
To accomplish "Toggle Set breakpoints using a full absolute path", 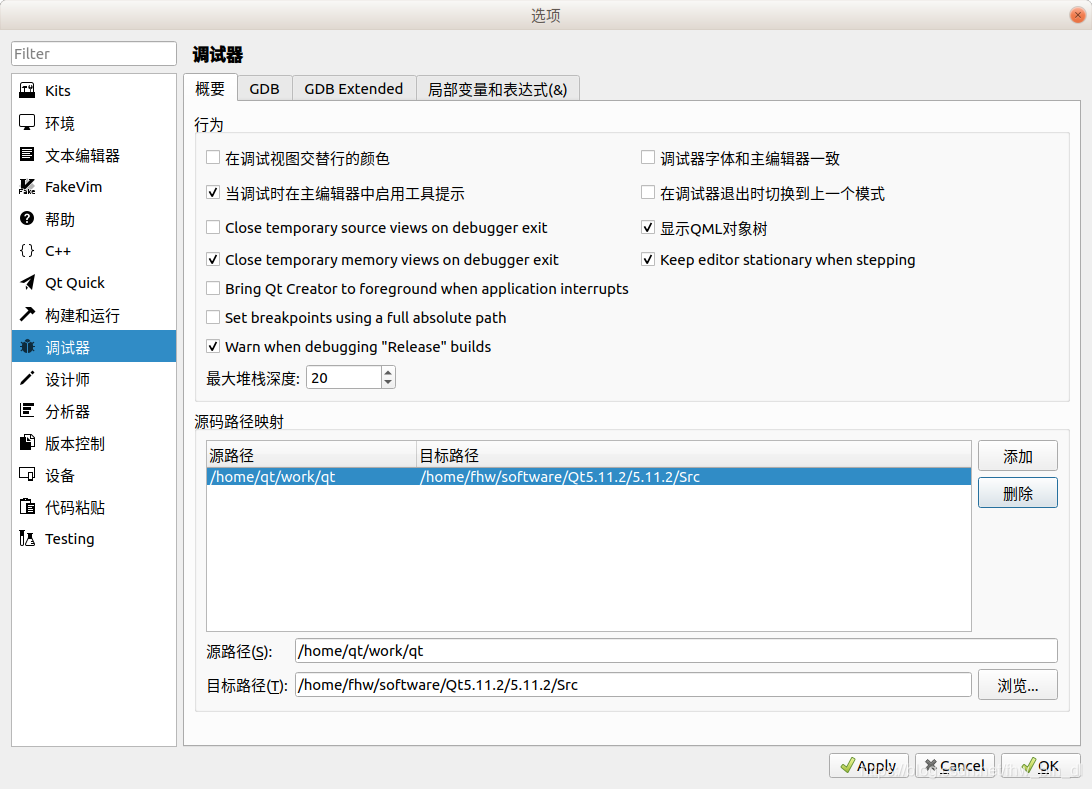I will (x=213, y=318).
